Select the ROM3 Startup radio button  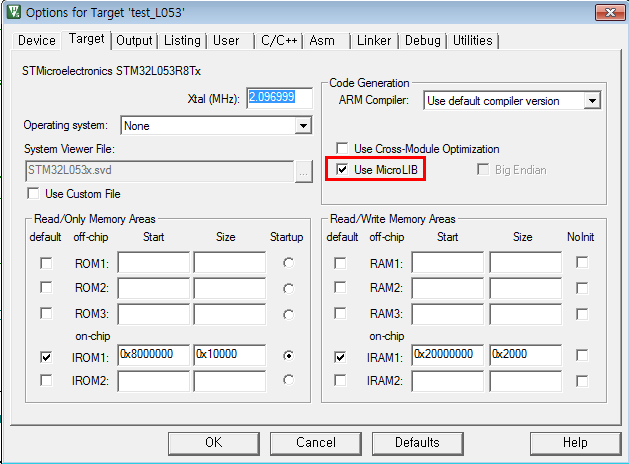pyautogui.click(x=288, y=314)
